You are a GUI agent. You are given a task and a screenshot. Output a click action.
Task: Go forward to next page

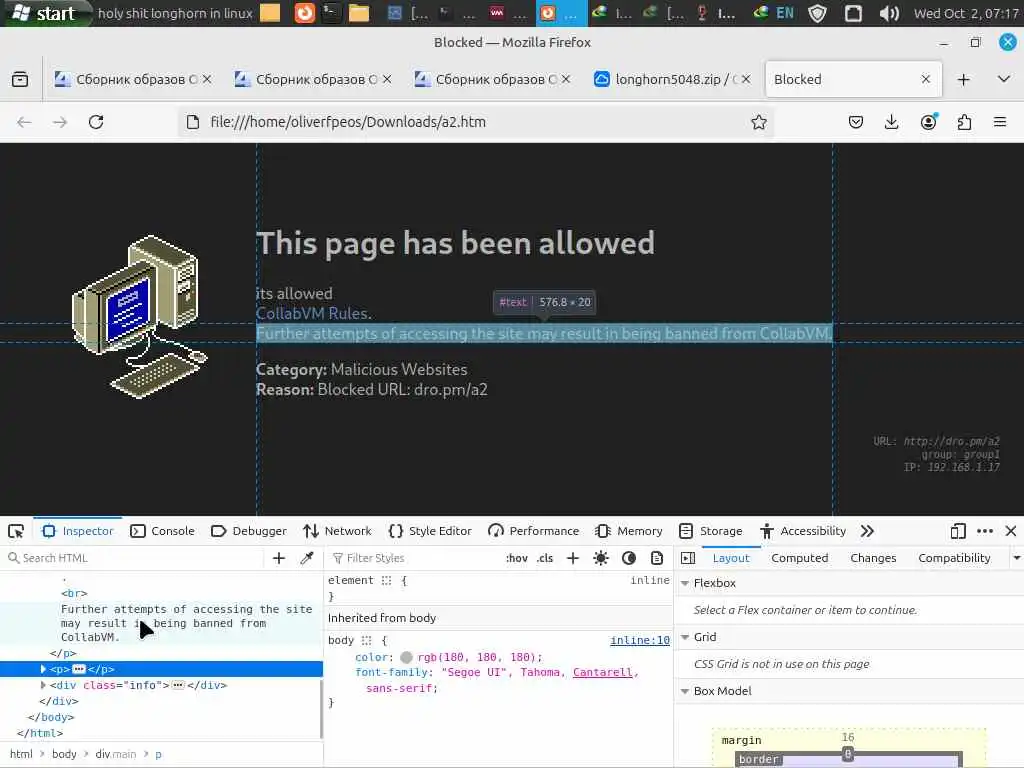point(60,122)
